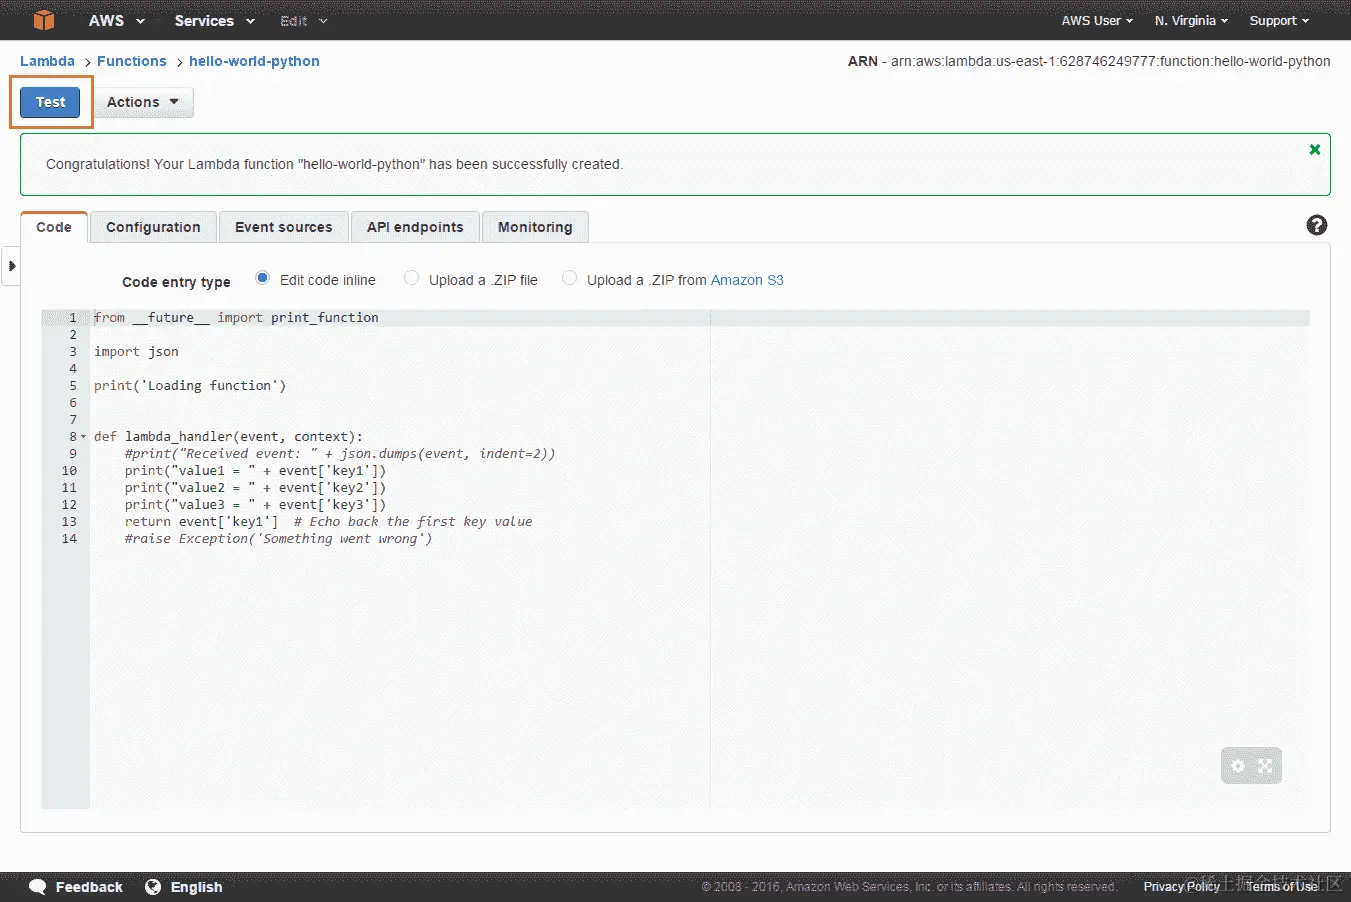
Task: Click hello-world-python breadcrumb link
Action: tap(254, 61)
